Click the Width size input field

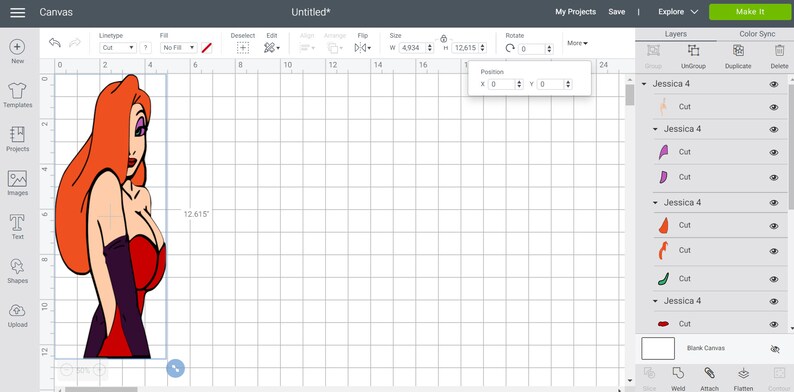tap(412, 48)
